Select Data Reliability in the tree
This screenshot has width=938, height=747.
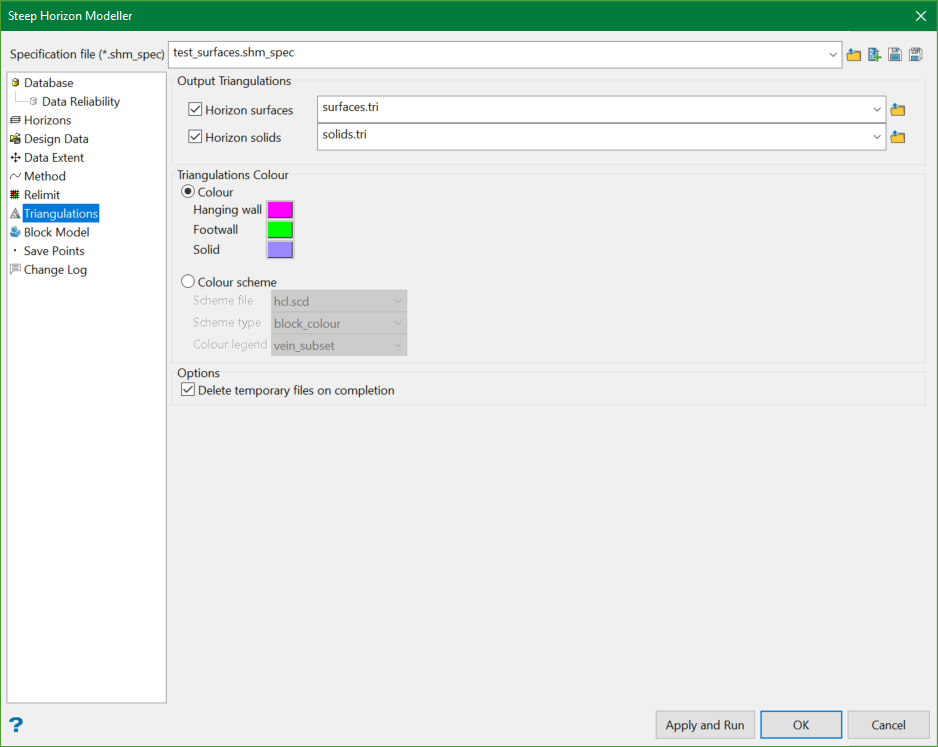80,101
